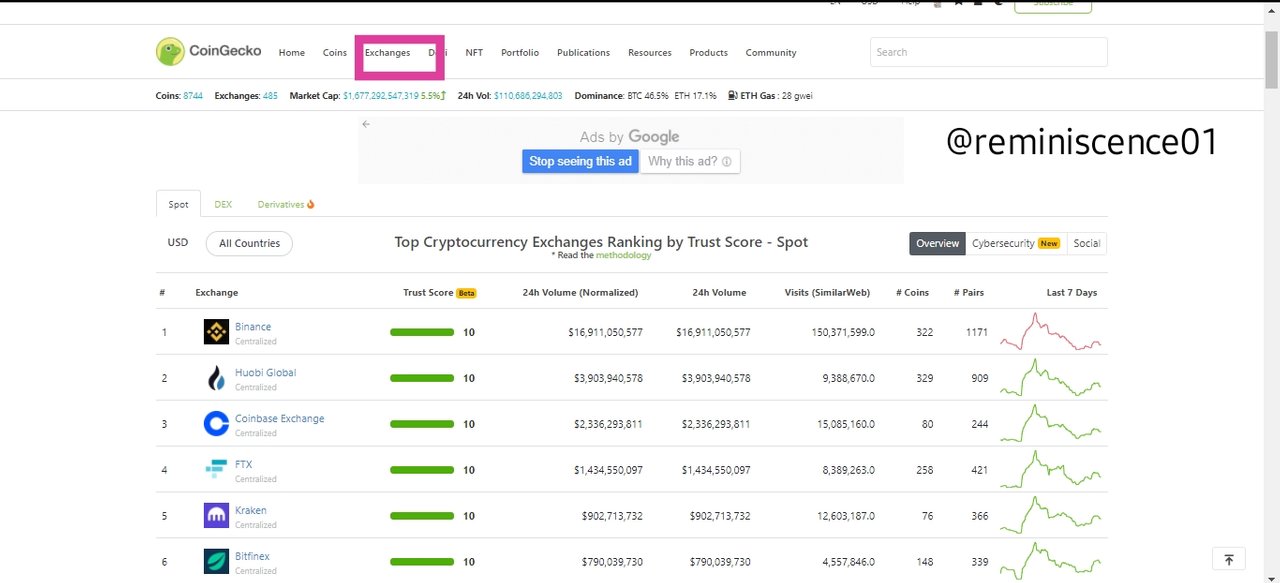Open the Kraken exchange link

tap(251, 511)
